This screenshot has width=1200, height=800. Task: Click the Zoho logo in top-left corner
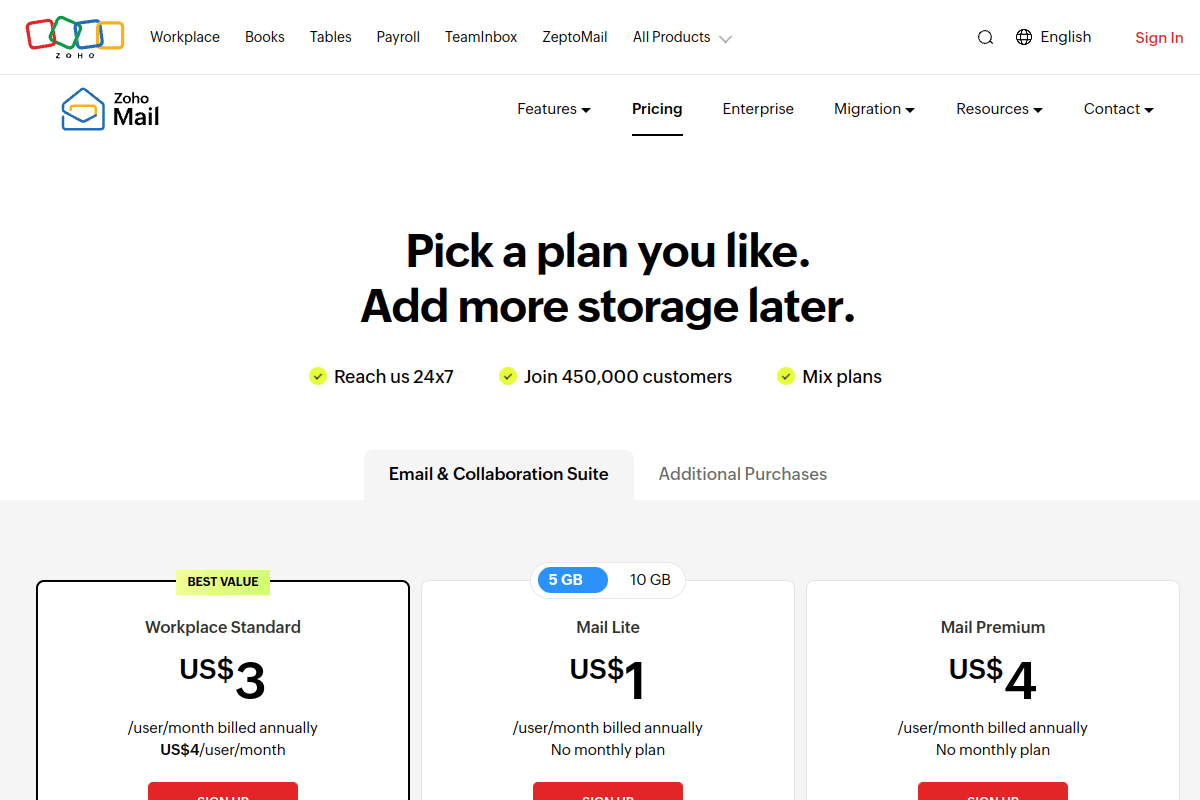(x=74, y=36)
